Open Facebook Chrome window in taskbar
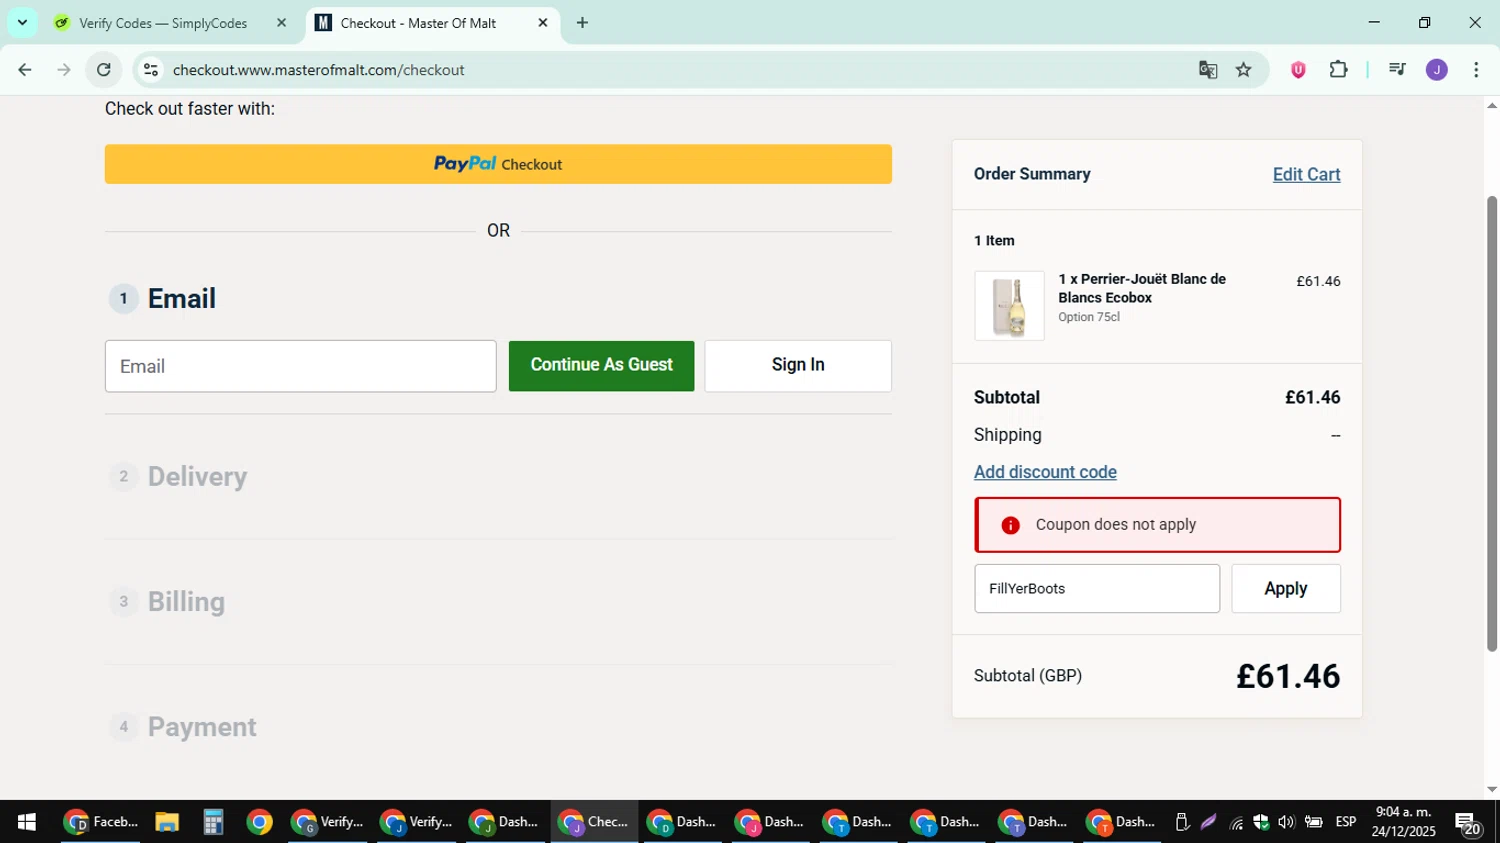Image resolution: width=1500 pixels, height=843 pixels. click(101, 822)
